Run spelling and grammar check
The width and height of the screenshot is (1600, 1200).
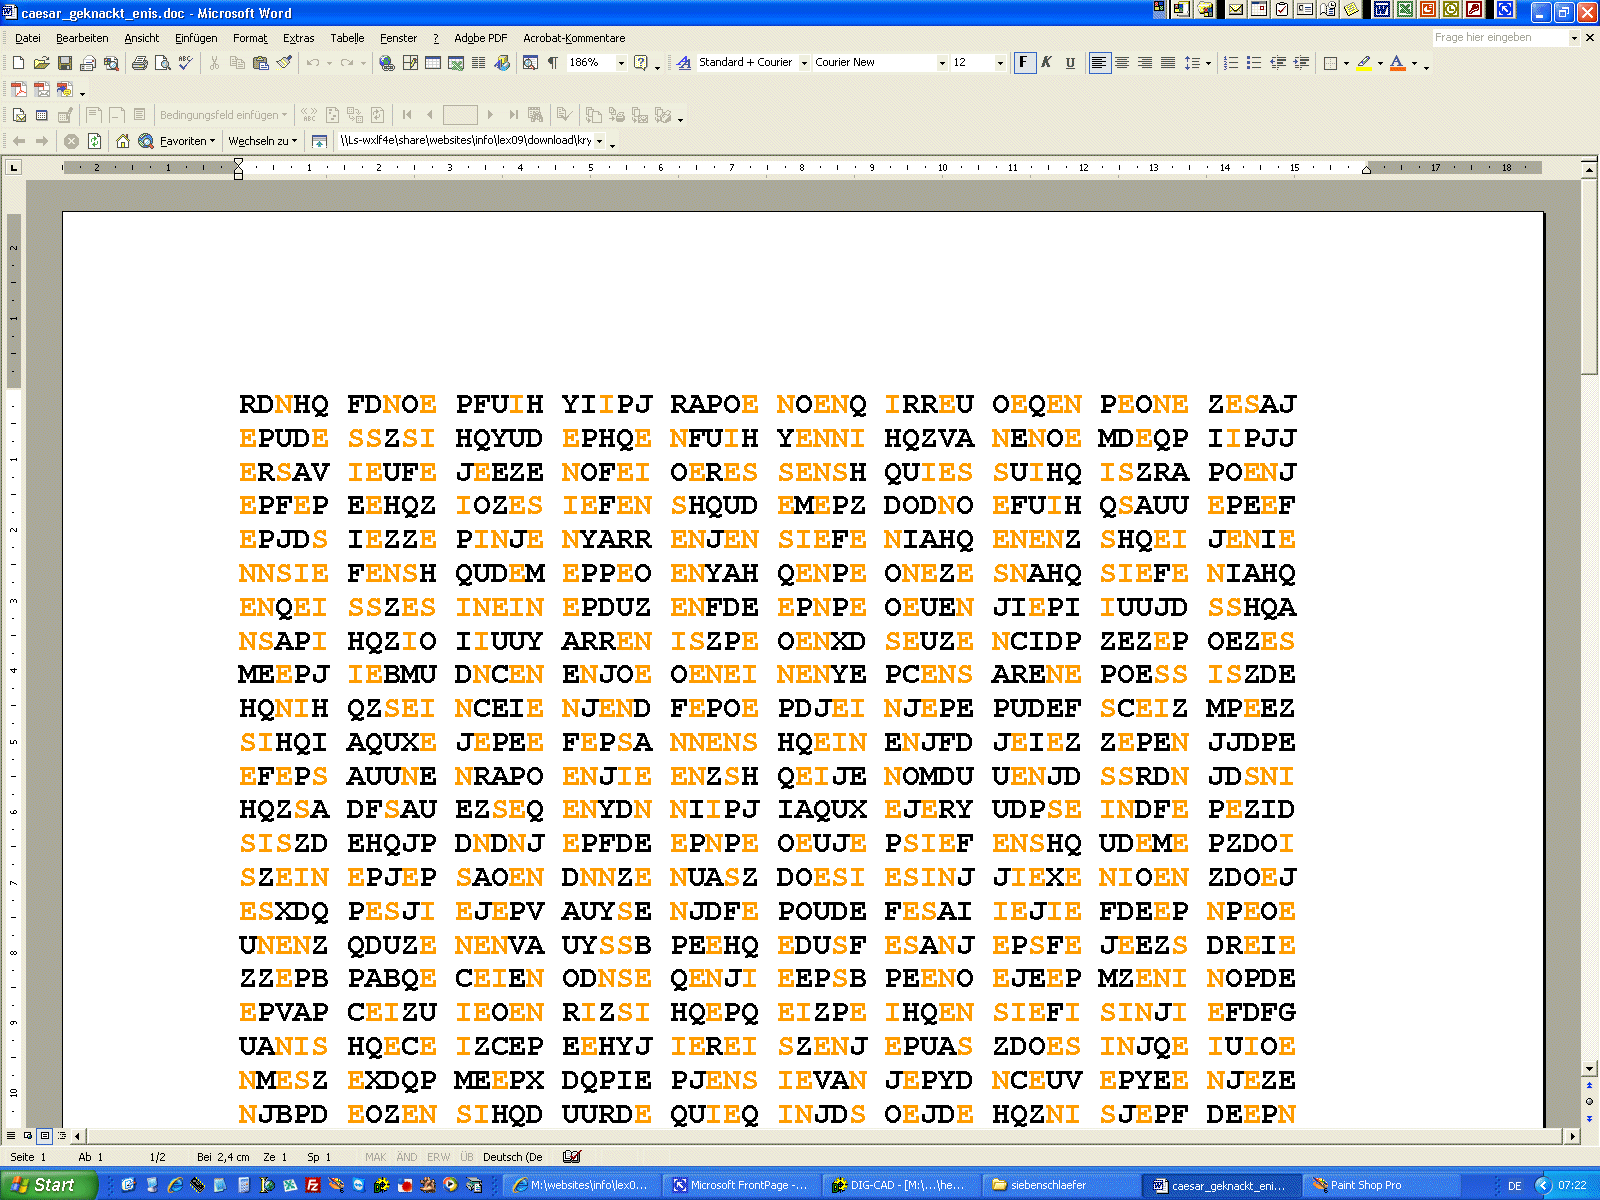(185, 63)
